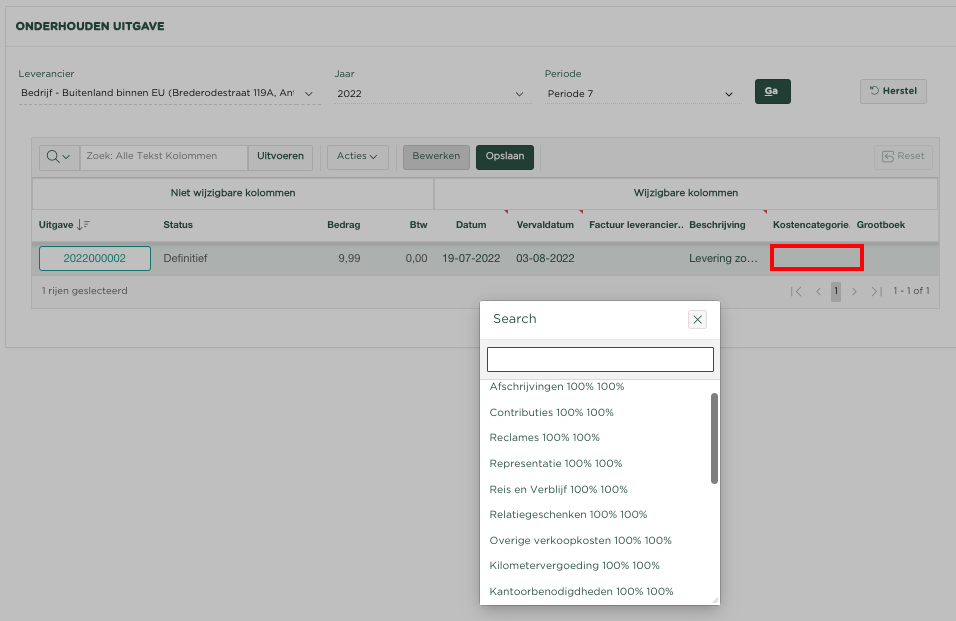Select Reis en Verblijf from list
Screen dimensions: 956x621
[x=558, y=489]
